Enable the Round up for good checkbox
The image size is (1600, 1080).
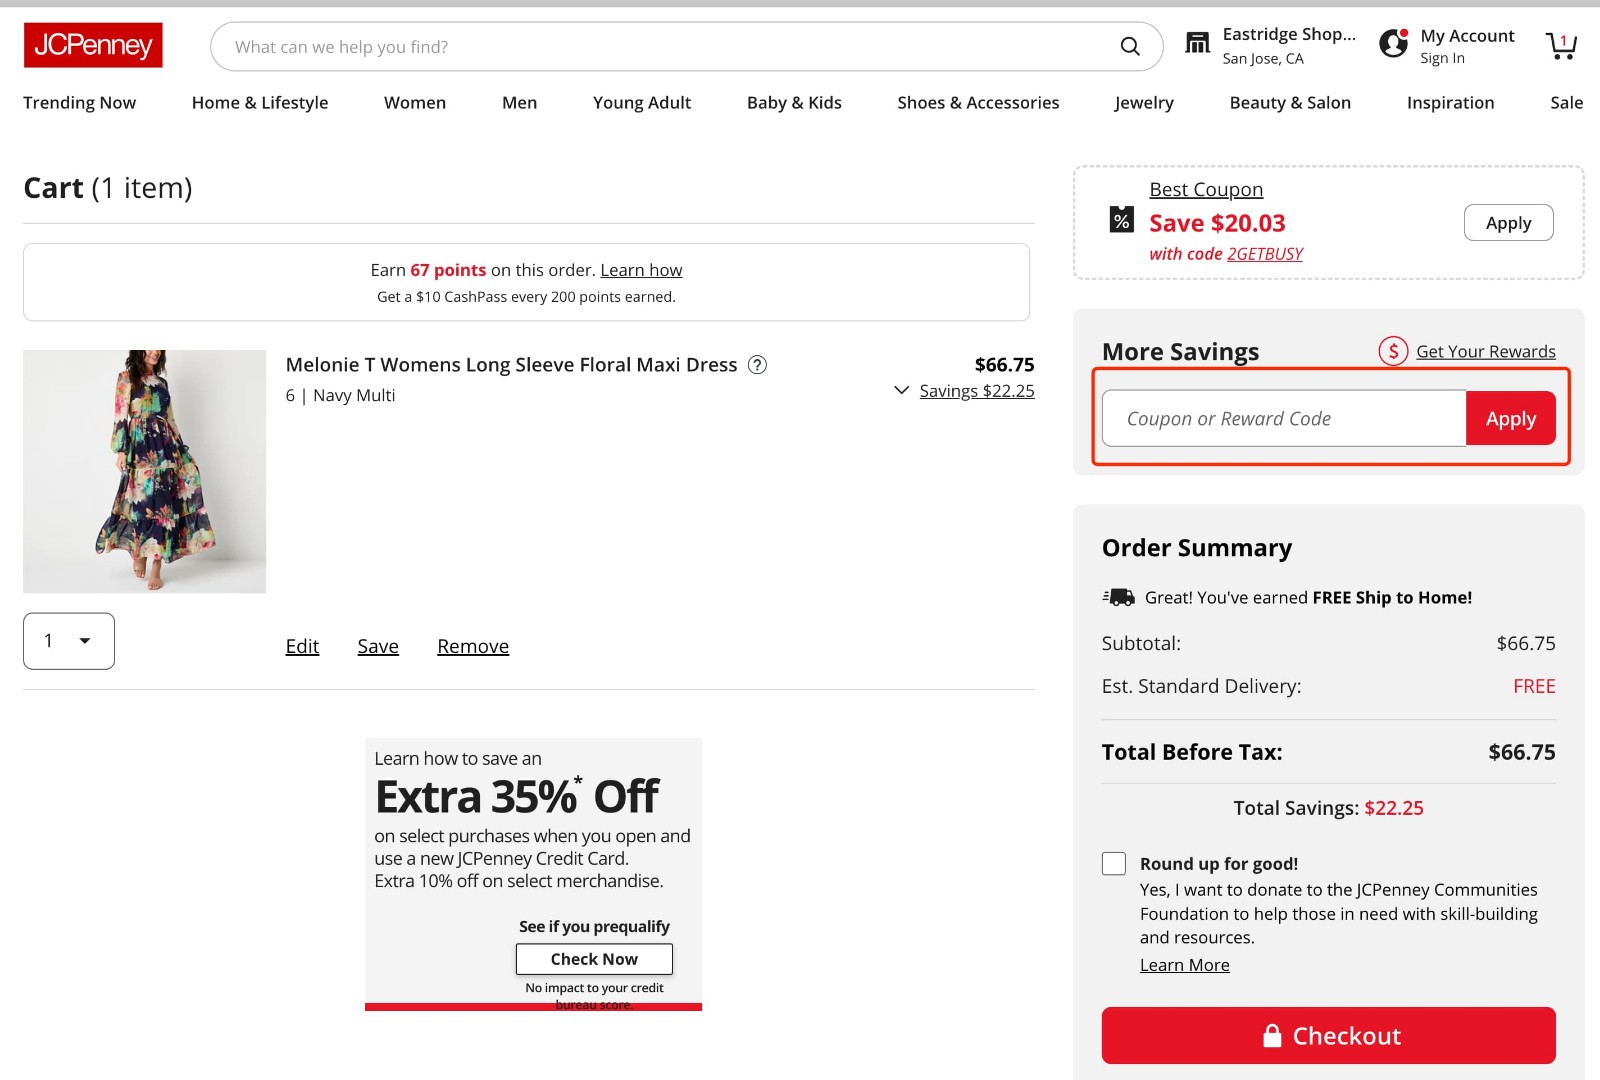coord(1113,863)
